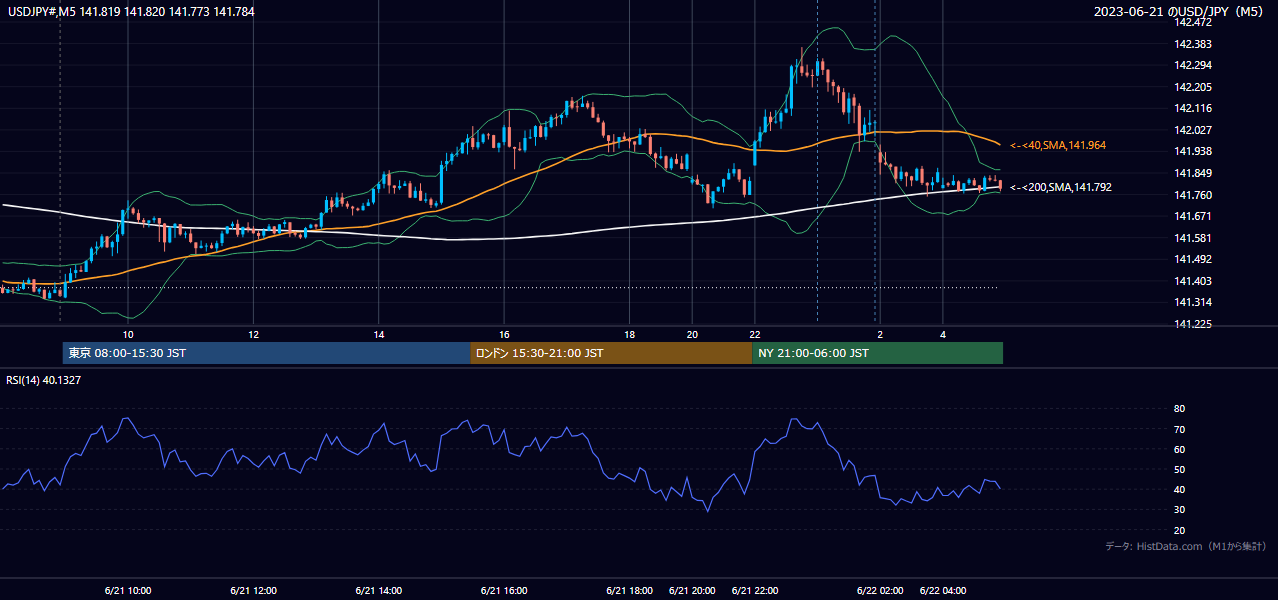Click the データ: HistData.com source credit
Viewport: 1278px width, 600px height.
(x=1185, y=546)
